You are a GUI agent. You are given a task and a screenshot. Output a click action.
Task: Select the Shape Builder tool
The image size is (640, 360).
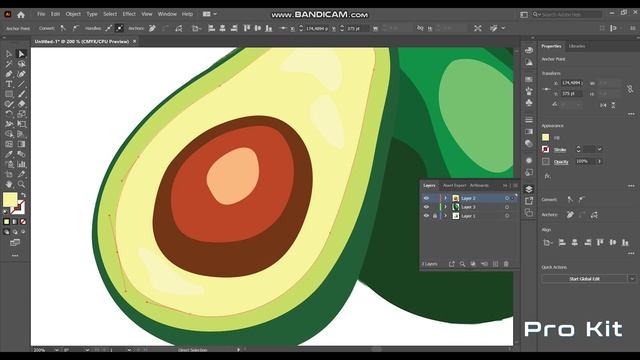tap(9, 134)
